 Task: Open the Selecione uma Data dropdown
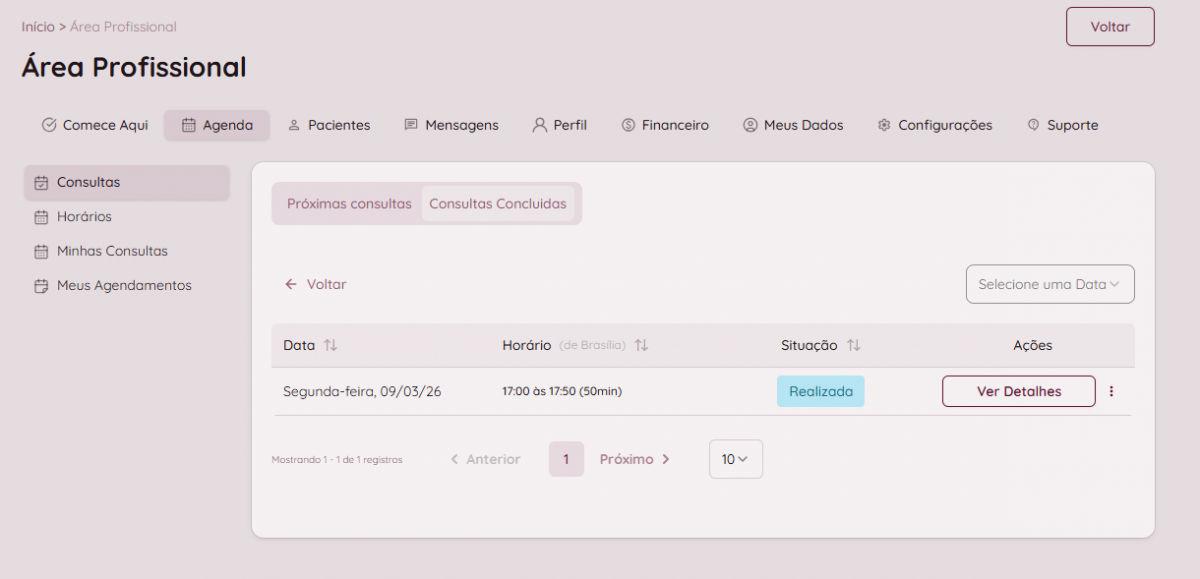tap(1049, 284)
